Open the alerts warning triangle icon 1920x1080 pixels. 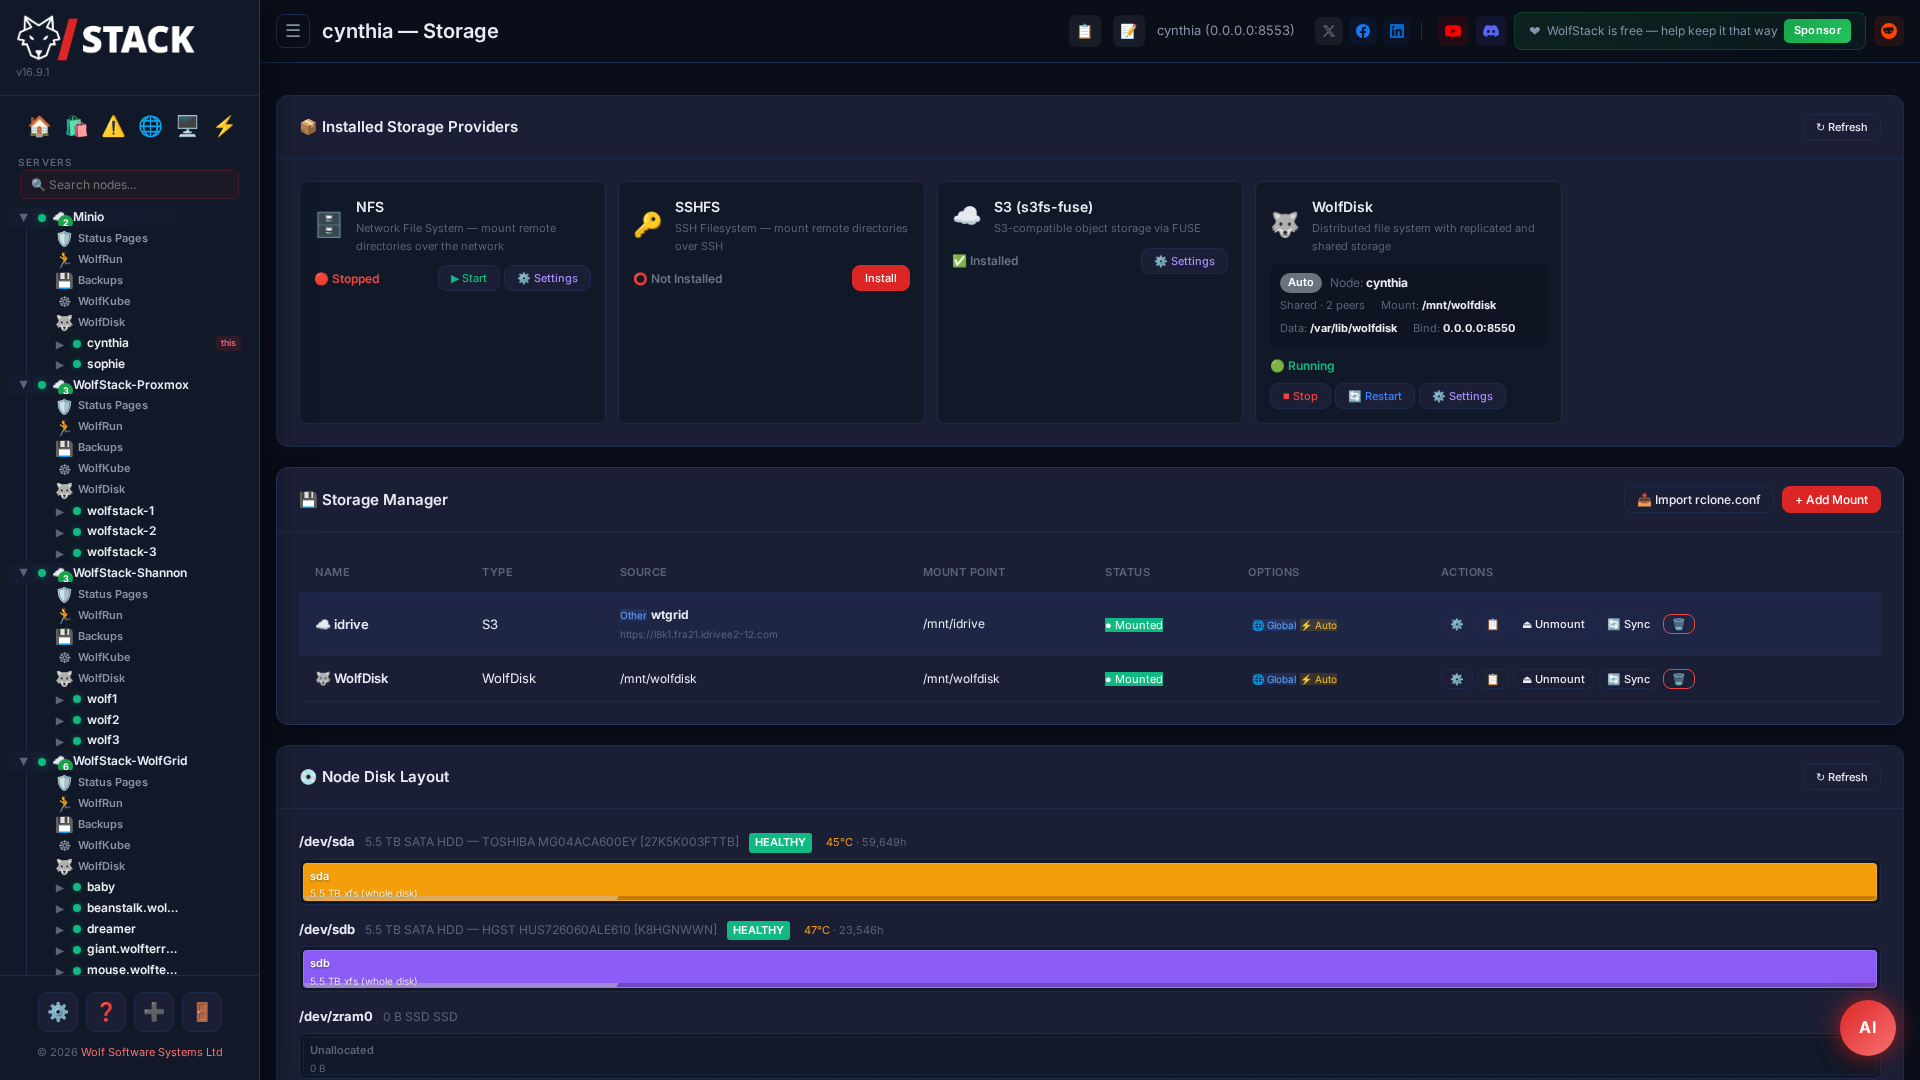113,126
